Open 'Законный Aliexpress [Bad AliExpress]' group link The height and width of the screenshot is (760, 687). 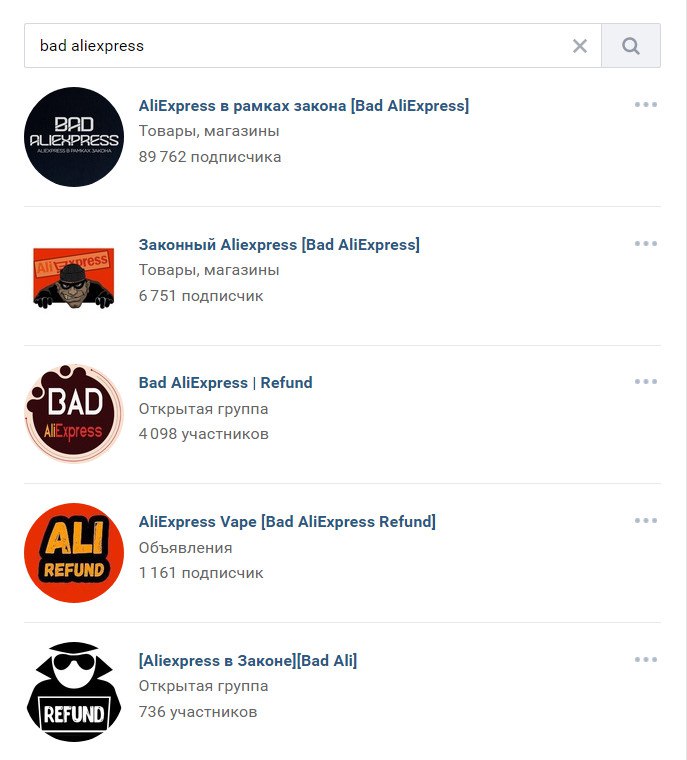(279, 244)
